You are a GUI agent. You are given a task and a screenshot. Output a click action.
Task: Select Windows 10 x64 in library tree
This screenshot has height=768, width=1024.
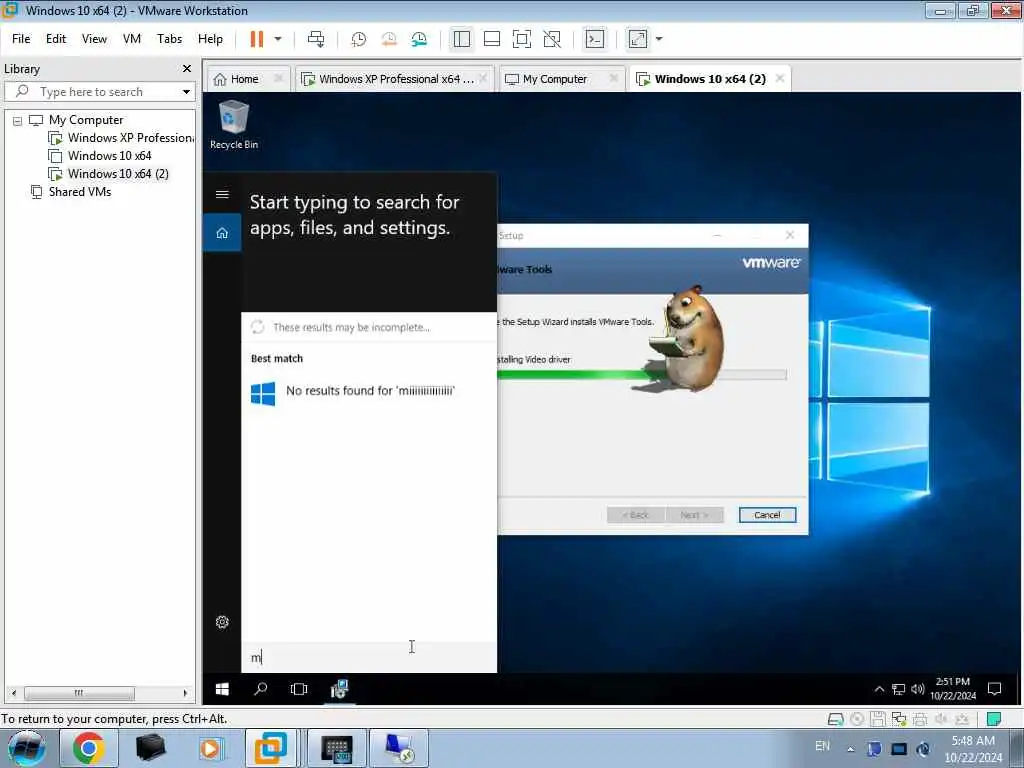(109, 156)
